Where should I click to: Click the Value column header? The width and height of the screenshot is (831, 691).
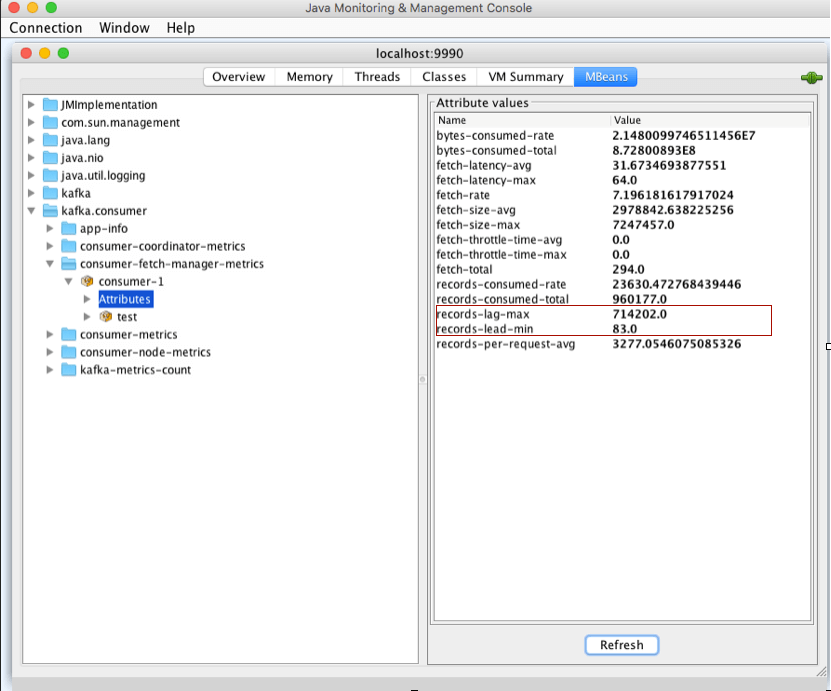pyautogui.click(x=627, y=120)
